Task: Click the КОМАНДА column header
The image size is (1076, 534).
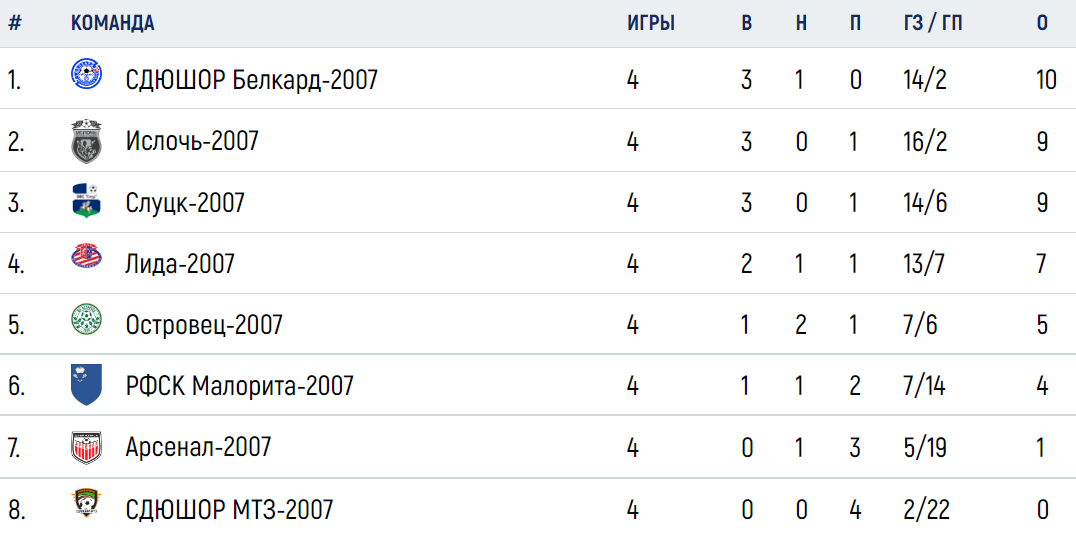Action: [x=113, y=23]
